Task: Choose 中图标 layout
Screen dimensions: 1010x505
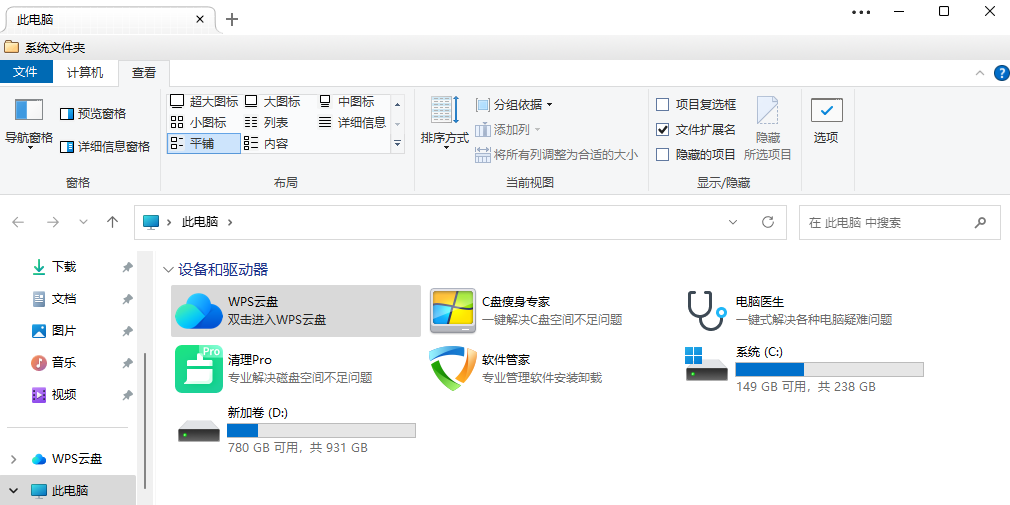Action: tap(347, 102)
